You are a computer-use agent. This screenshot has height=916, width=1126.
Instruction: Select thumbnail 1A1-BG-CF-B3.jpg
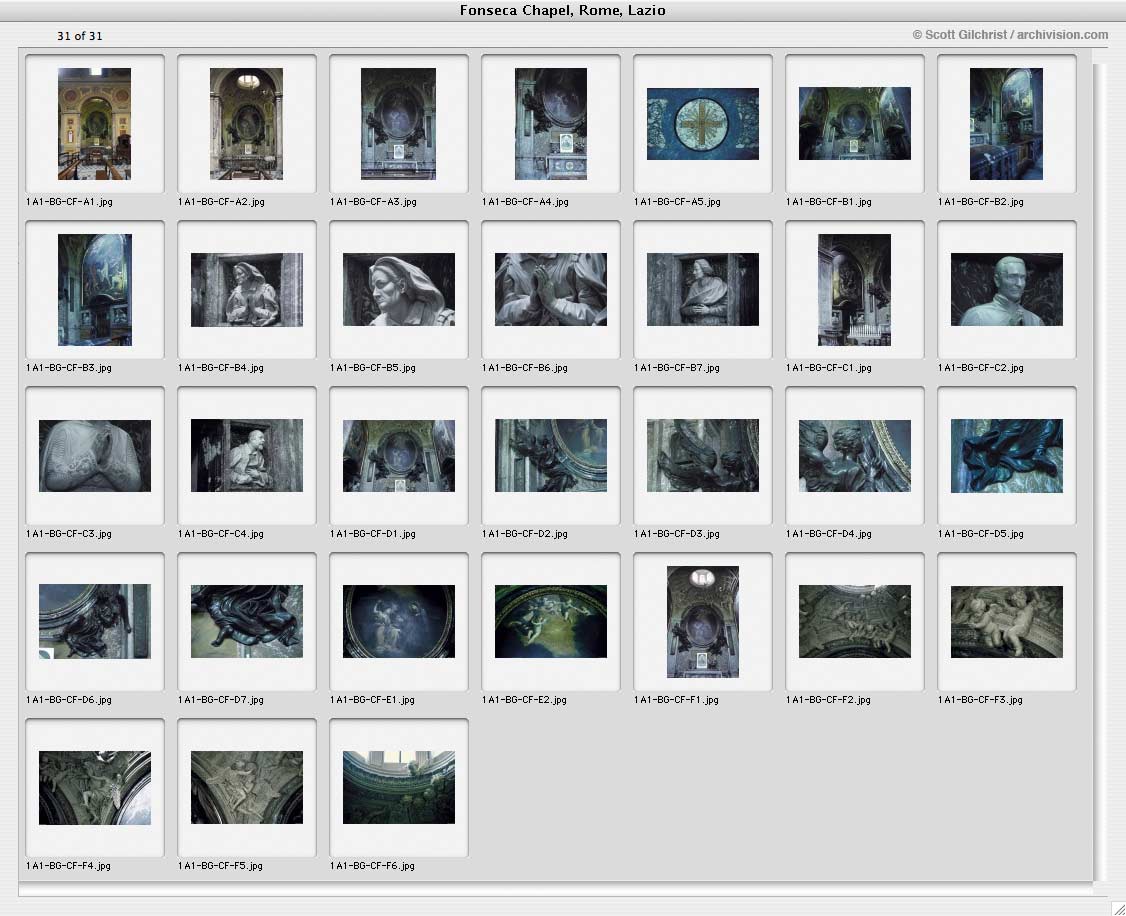coord(95,289)
